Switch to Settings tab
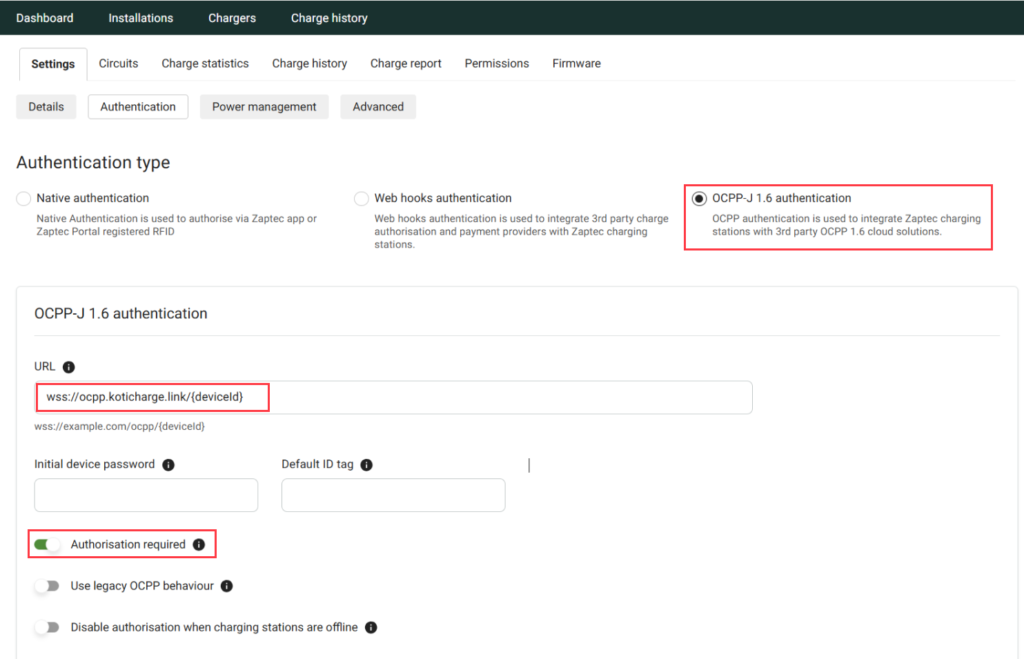 click(53, 64)
